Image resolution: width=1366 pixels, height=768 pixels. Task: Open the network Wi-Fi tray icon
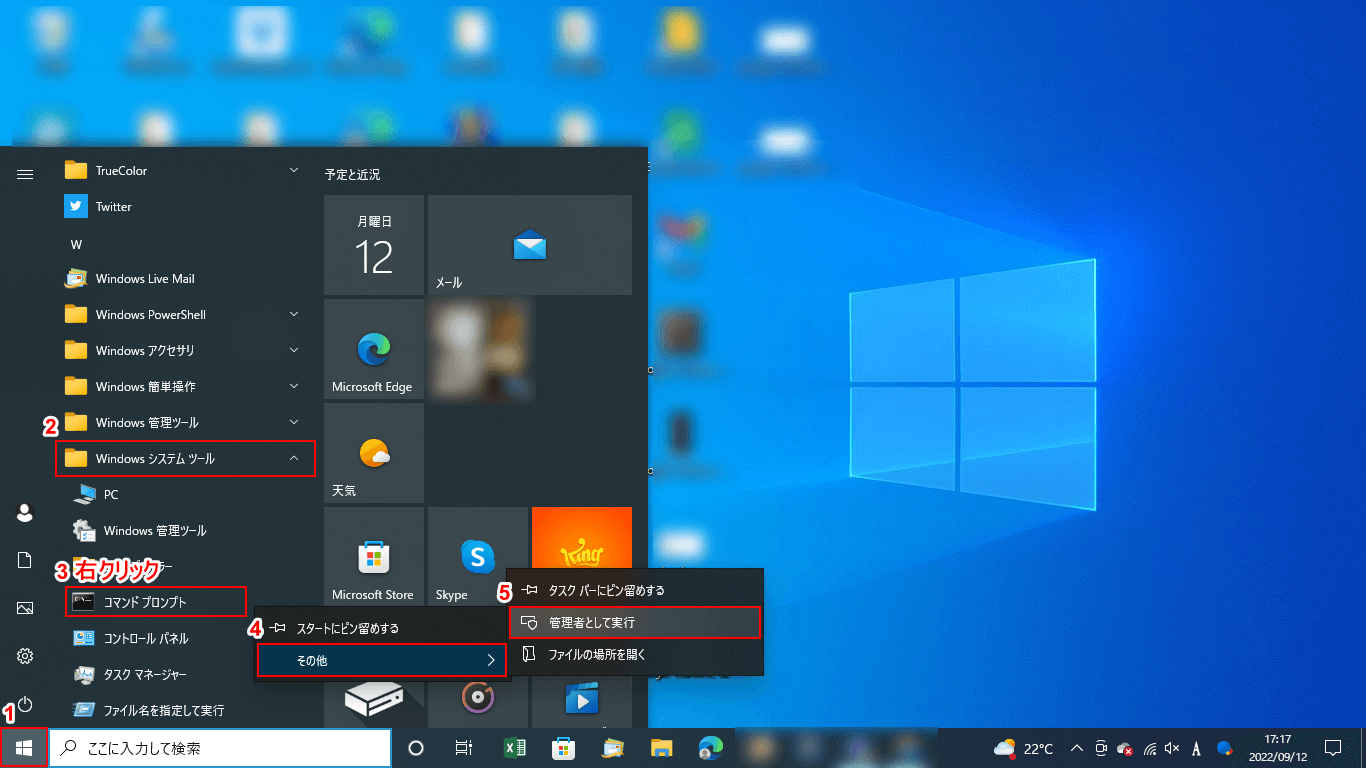[x=1150, y=748]
